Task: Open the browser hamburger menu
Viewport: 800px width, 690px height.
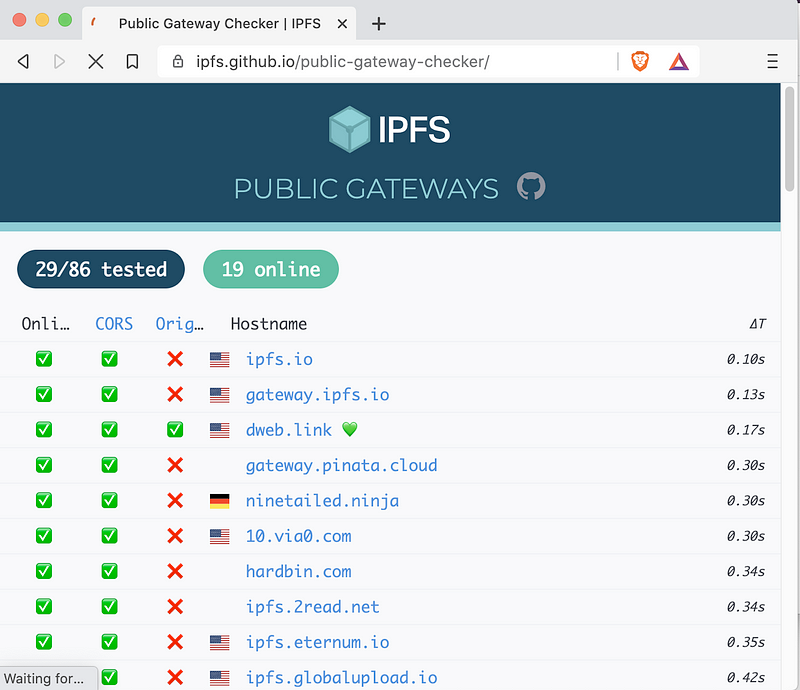Action: [772, 62]
